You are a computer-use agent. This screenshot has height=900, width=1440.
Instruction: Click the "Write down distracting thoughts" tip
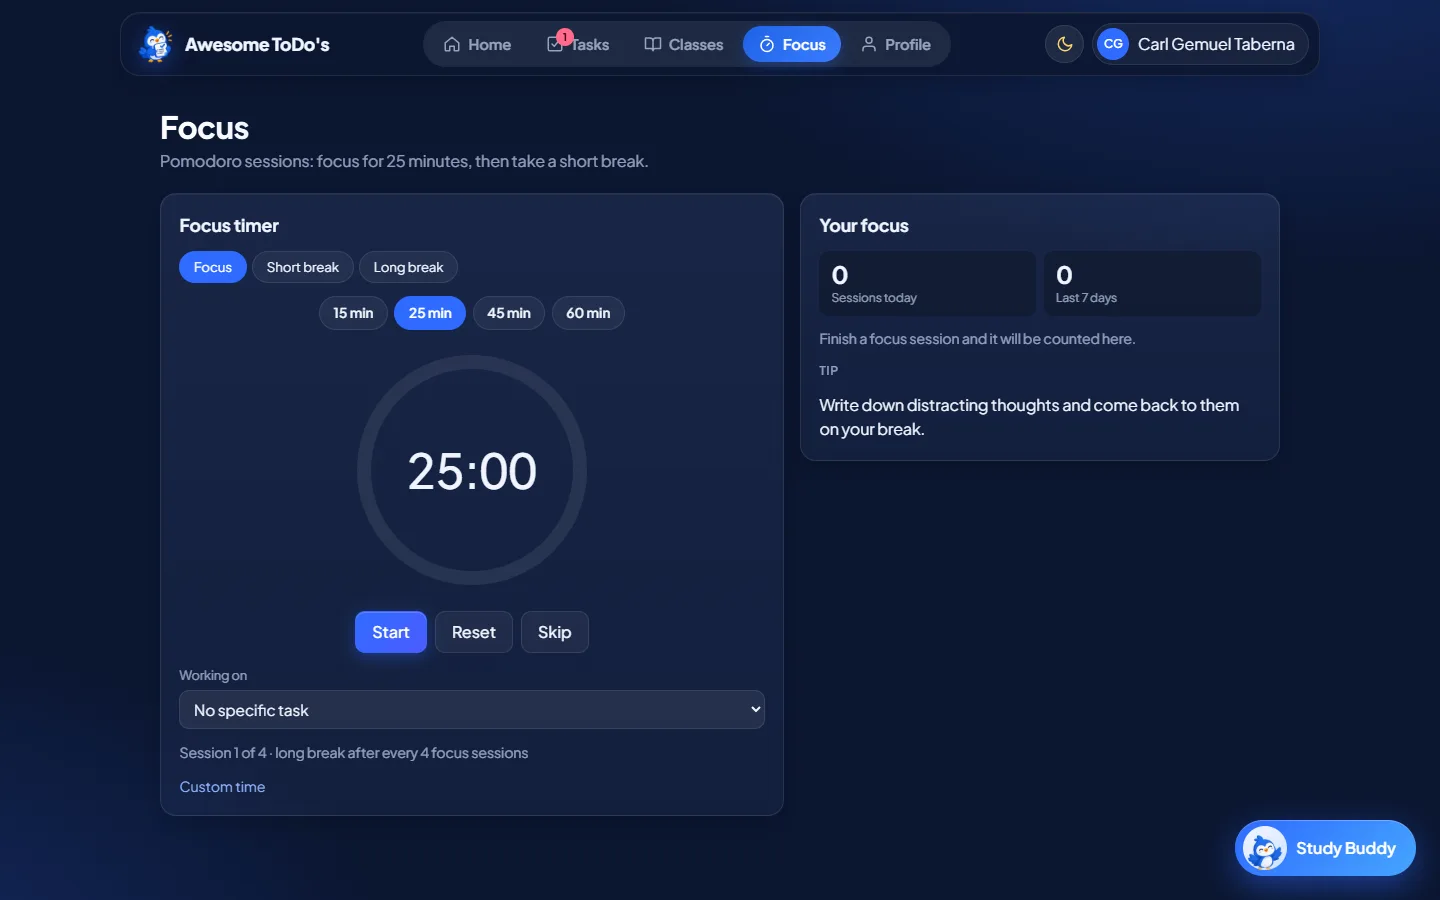tap(1029, 417)
